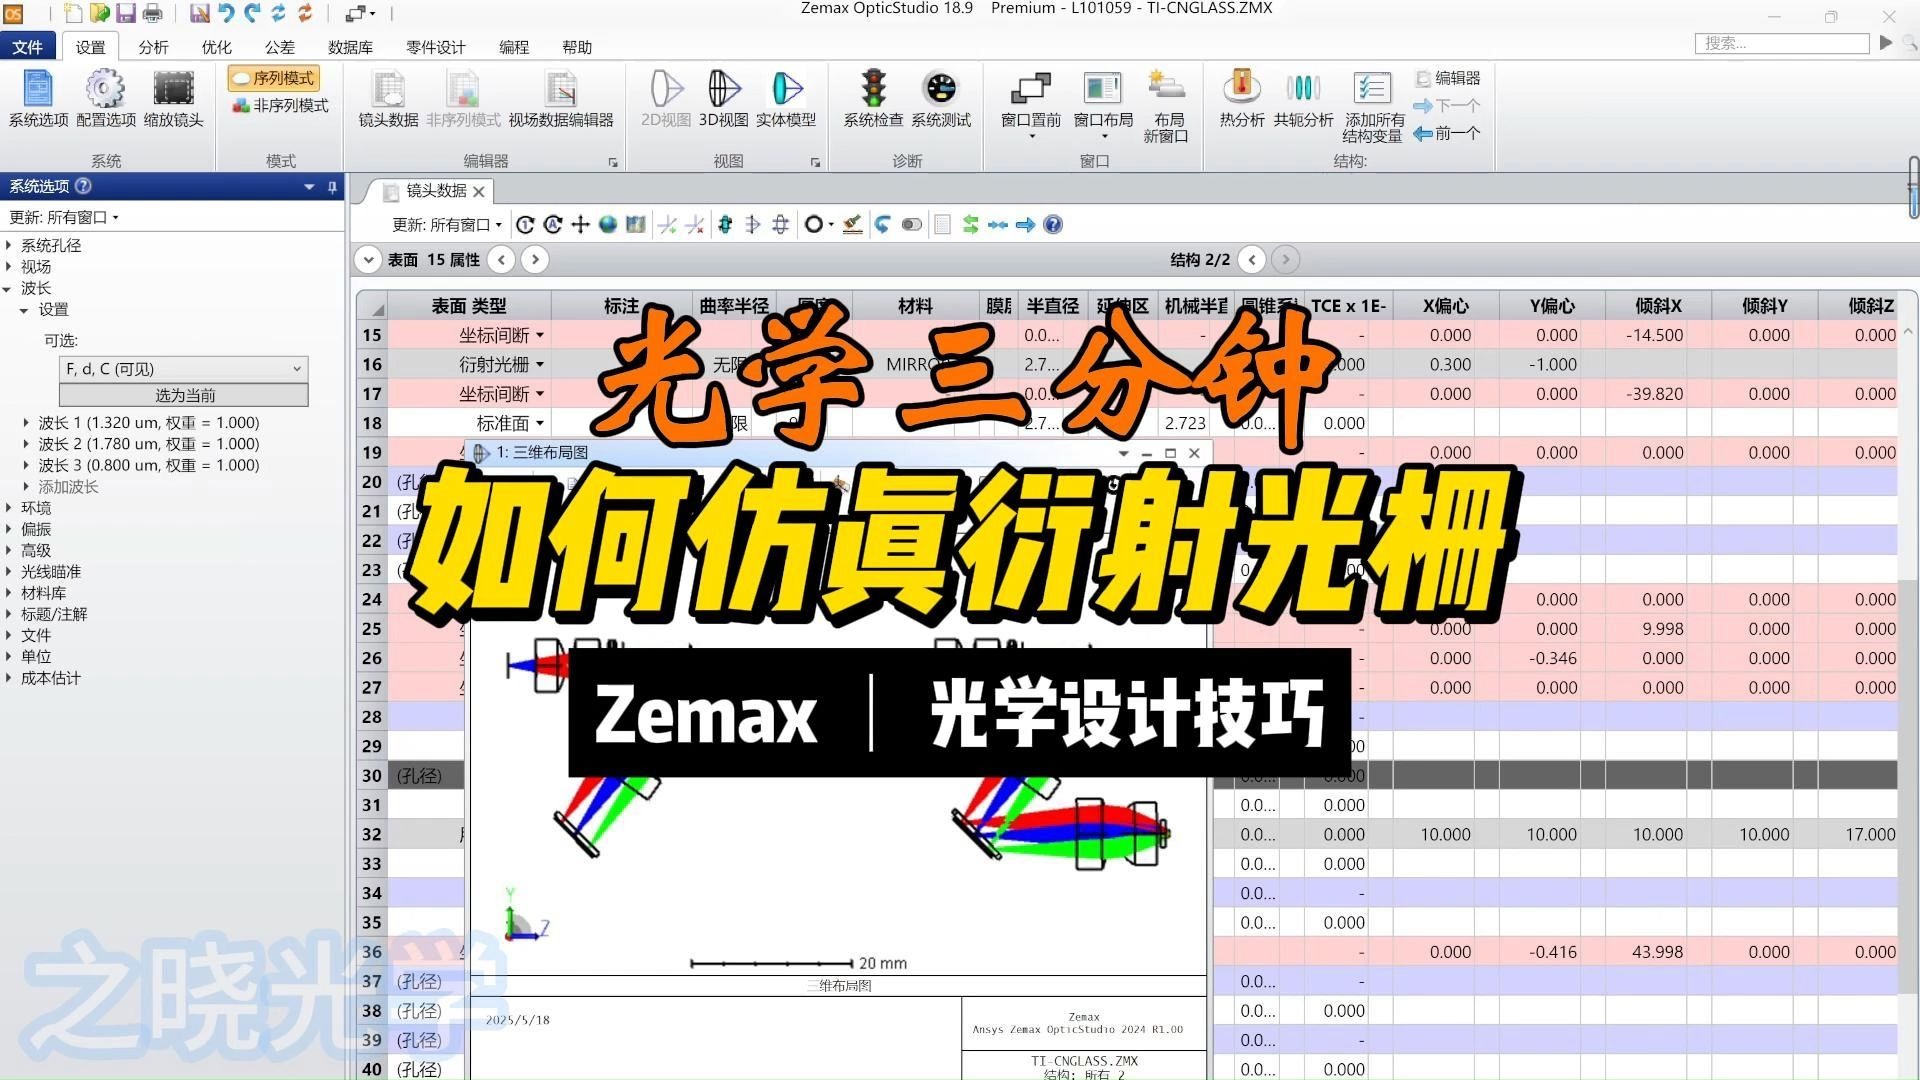Open the F, d, C wavelength preset combo box
Screen dimensions: 1920x1080
click(x=183, y=368)
